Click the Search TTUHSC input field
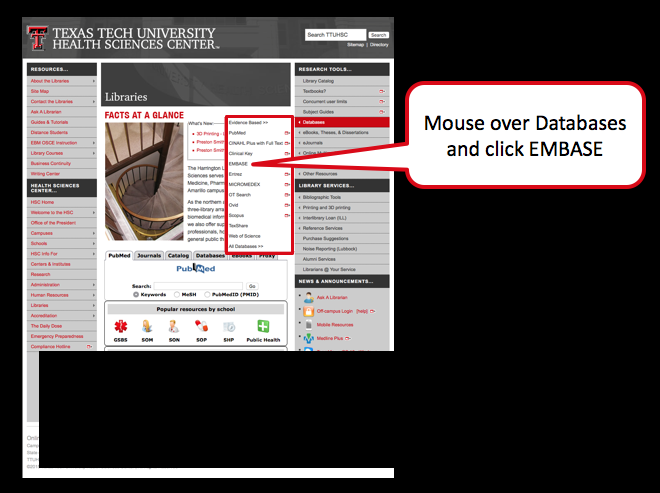The image size is (660, 493). pyautogui.click(x=335, y=35)
